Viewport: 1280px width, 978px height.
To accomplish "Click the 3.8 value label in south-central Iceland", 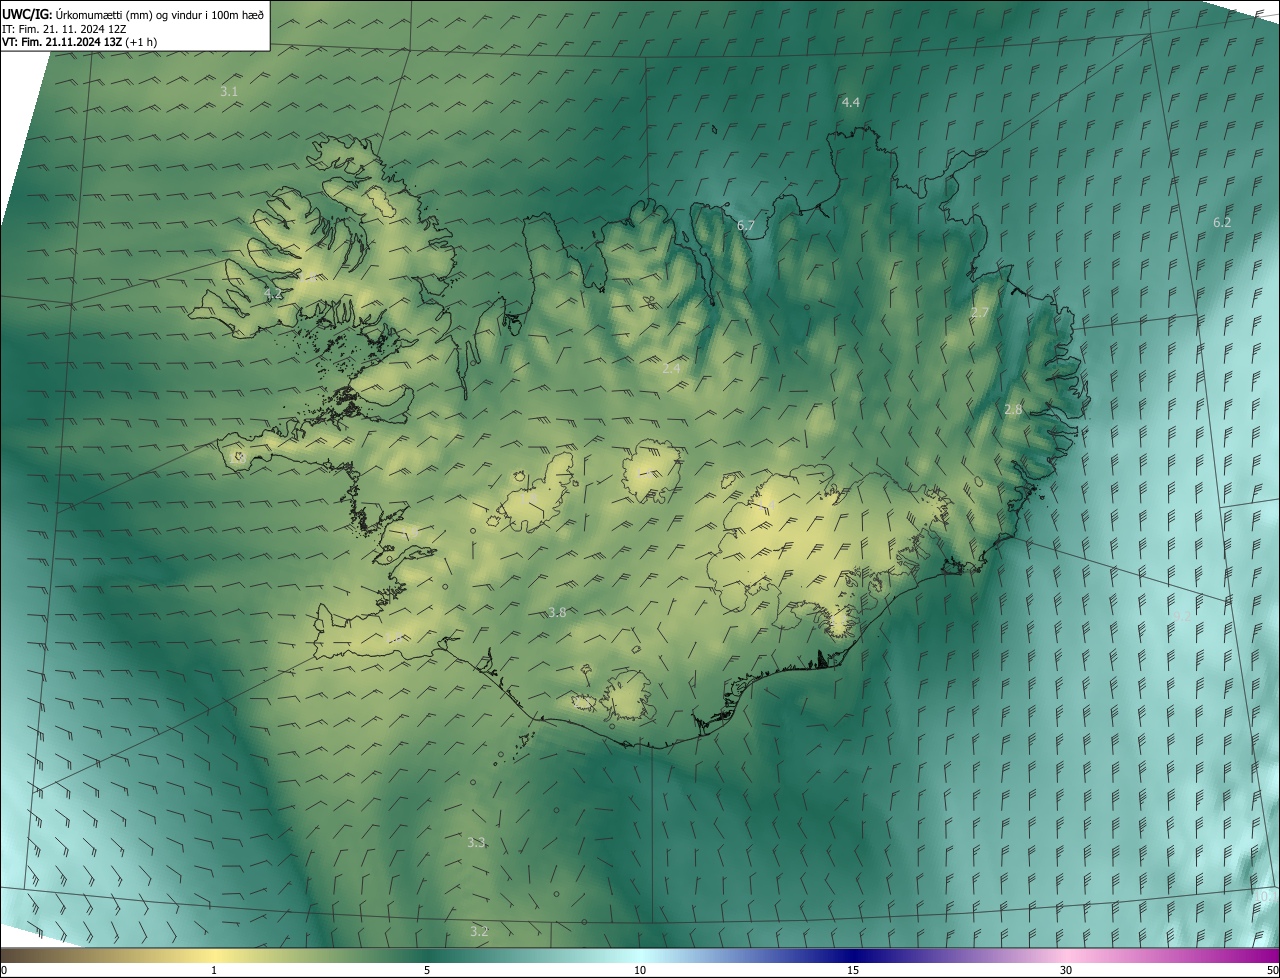I will (557, 613).
